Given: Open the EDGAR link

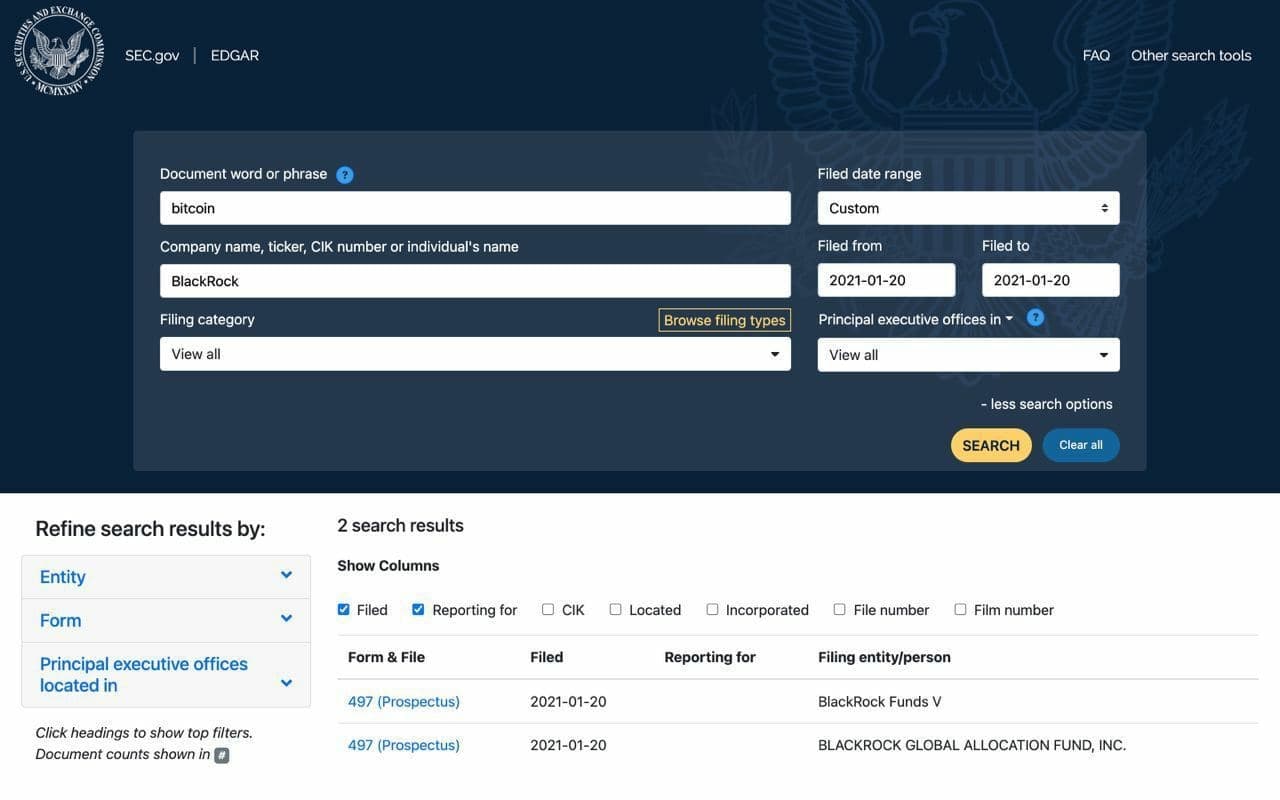Looking at the screenshot, I should [235, 55].
